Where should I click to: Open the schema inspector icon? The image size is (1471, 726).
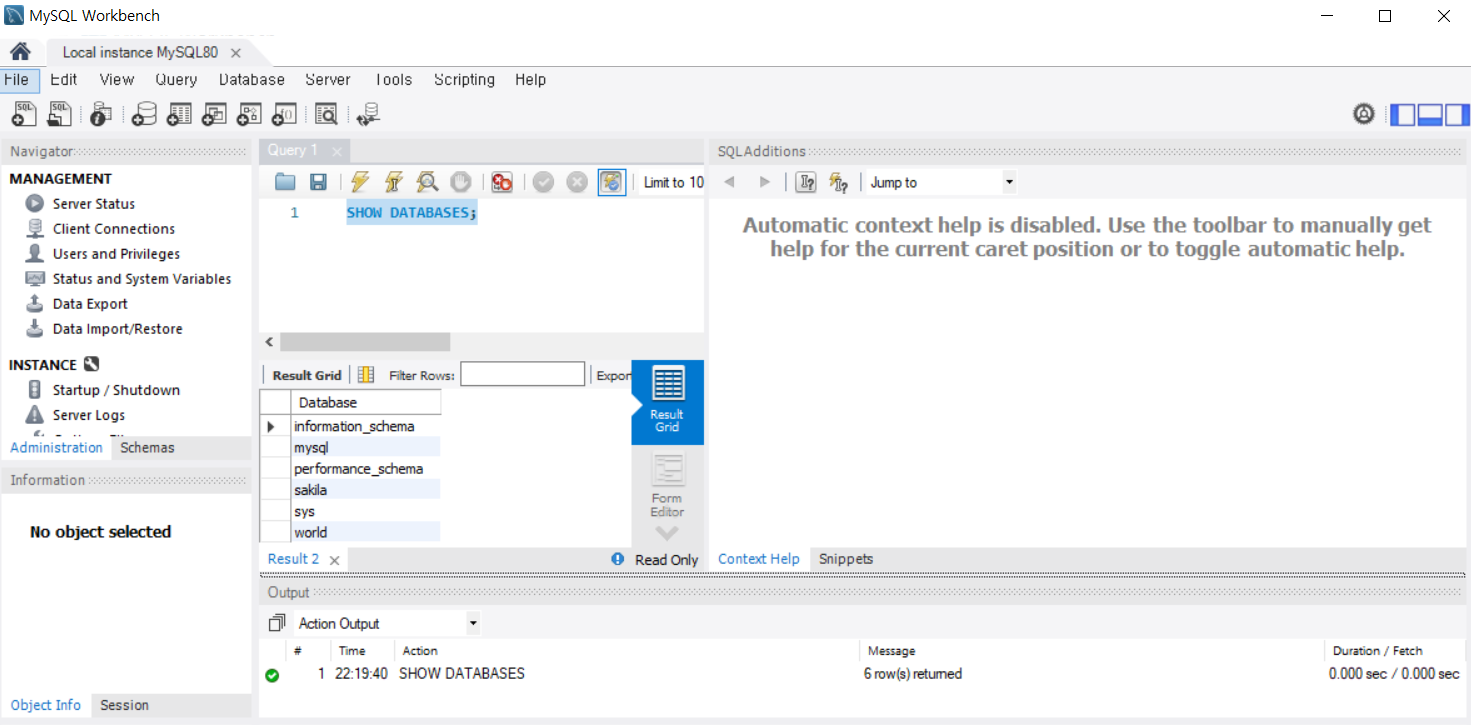click(100, 114)
